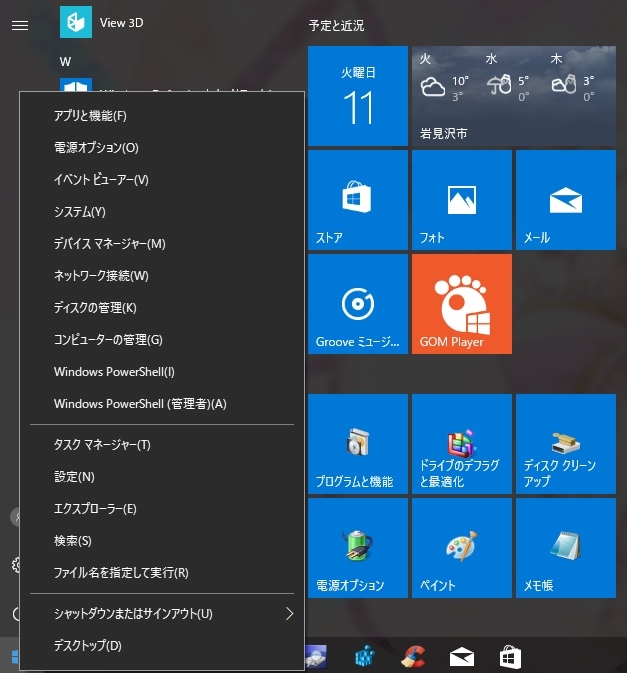Open デバイス マネージャー(M)
627x673 pixels.
[x=162, y=244]
